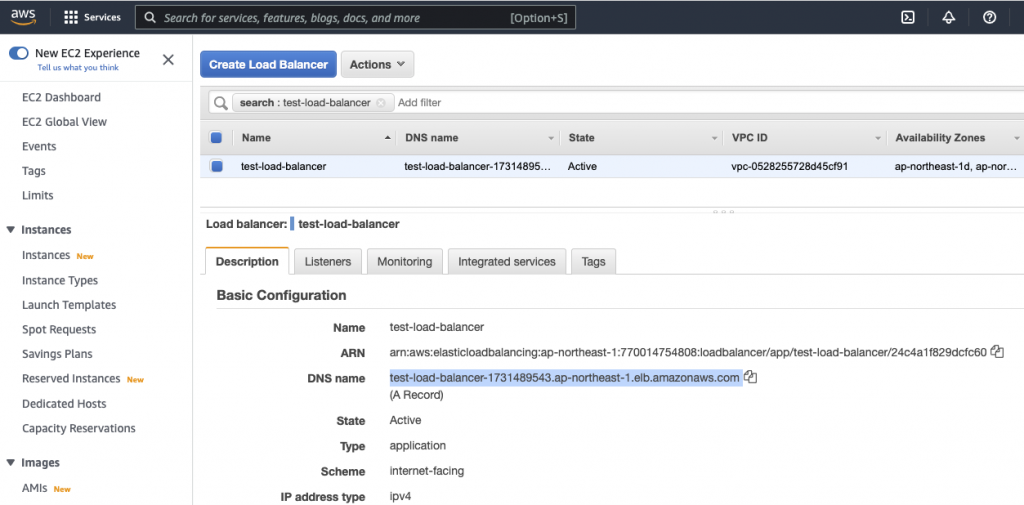Viewport: 1024px width, 505px height.
Task: Open the Services grid menu
Action: pyautogui.click(x=92, y=18)
